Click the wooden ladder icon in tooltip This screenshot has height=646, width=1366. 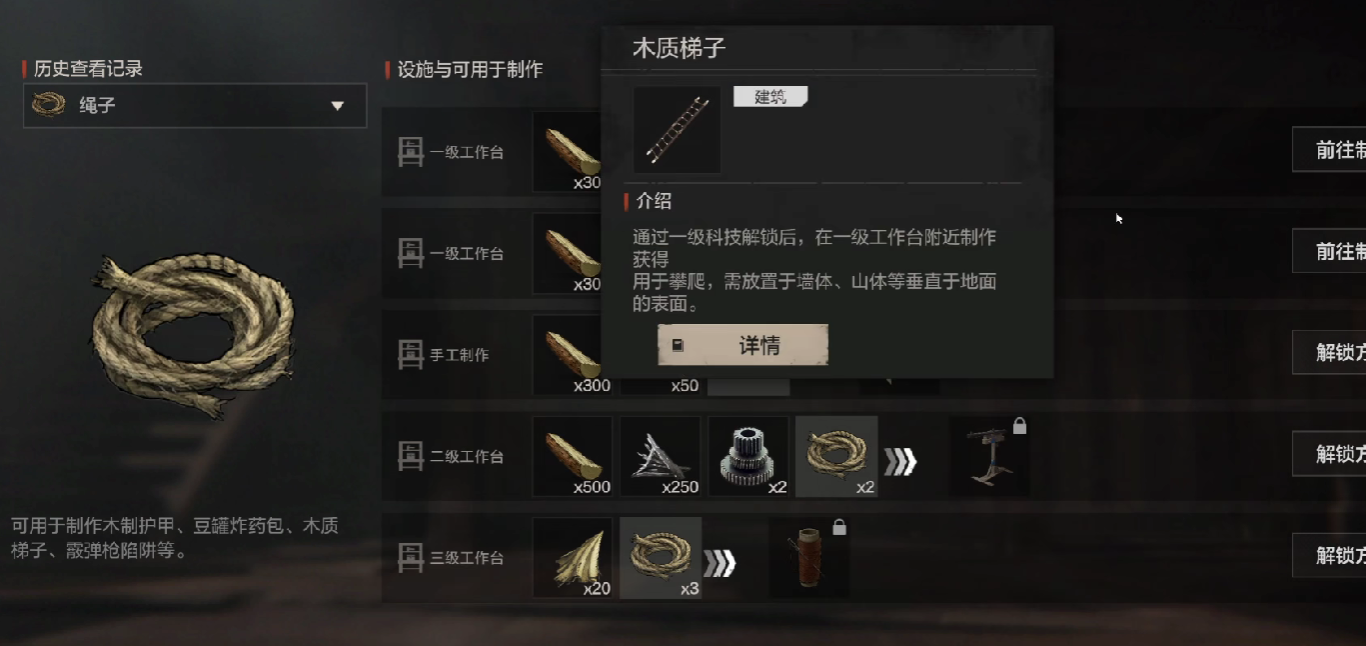pyautogui.click(x=677, y=130)
